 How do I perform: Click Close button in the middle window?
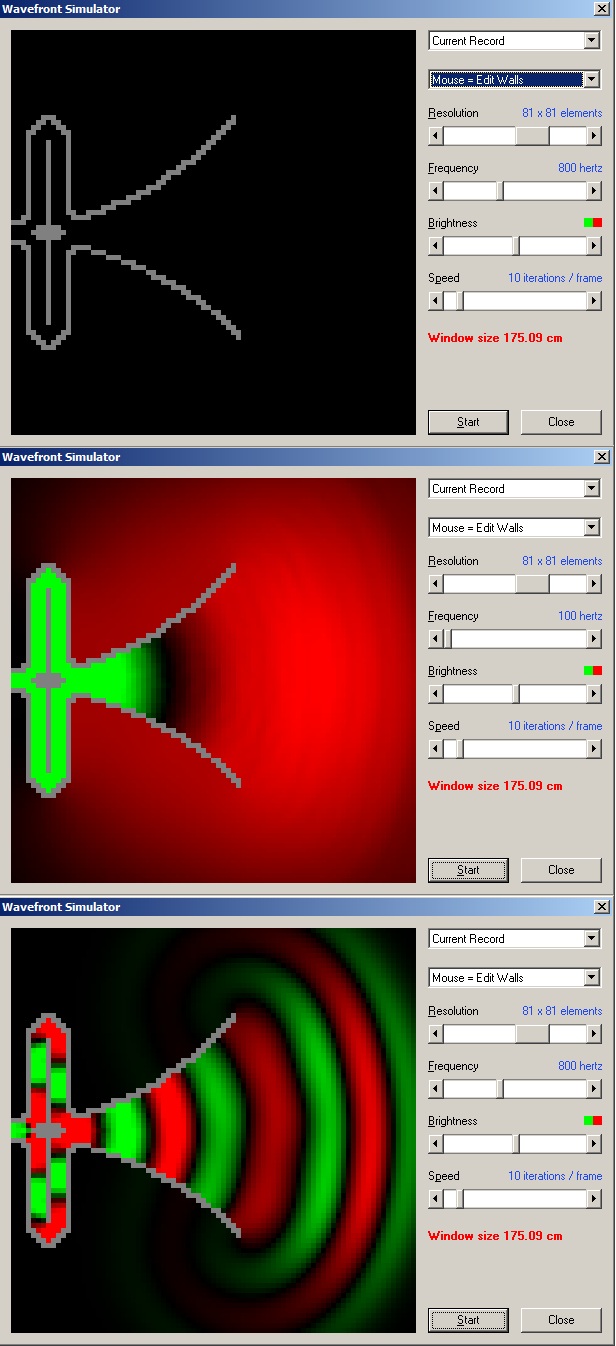pos(561,870)
